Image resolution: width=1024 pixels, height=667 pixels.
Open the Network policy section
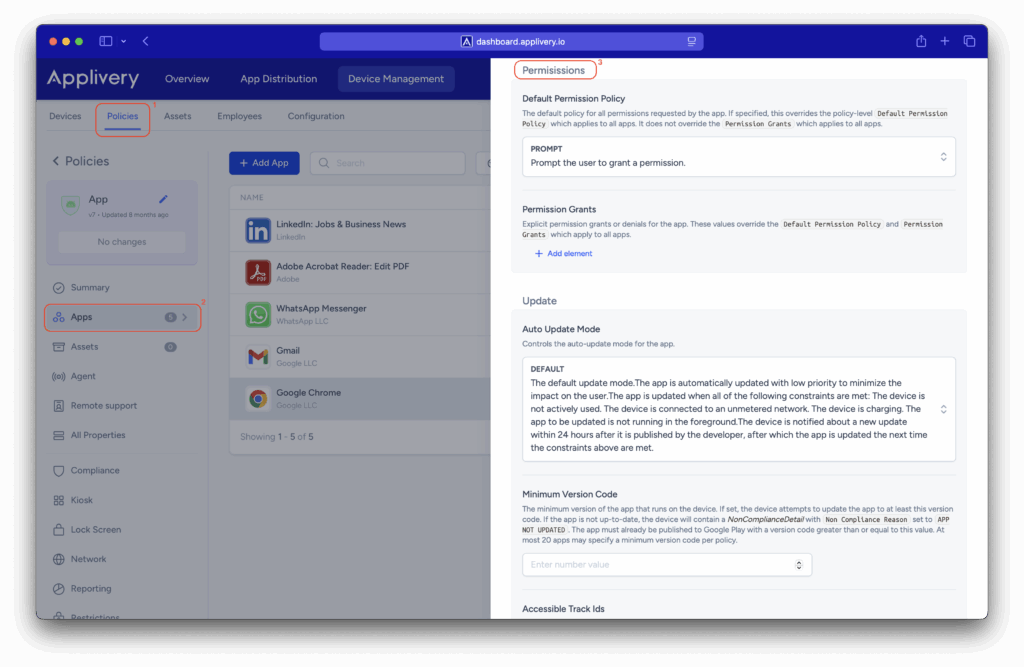(91, 558)
